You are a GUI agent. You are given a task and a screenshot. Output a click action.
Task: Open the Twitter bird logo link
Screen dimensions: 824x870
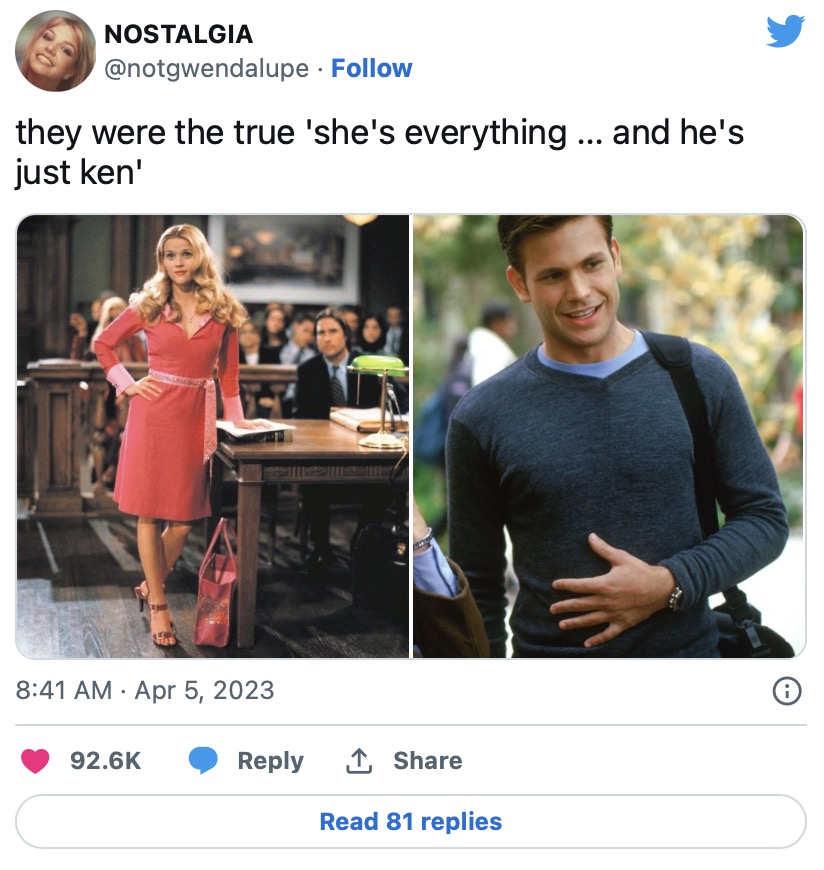785,31
